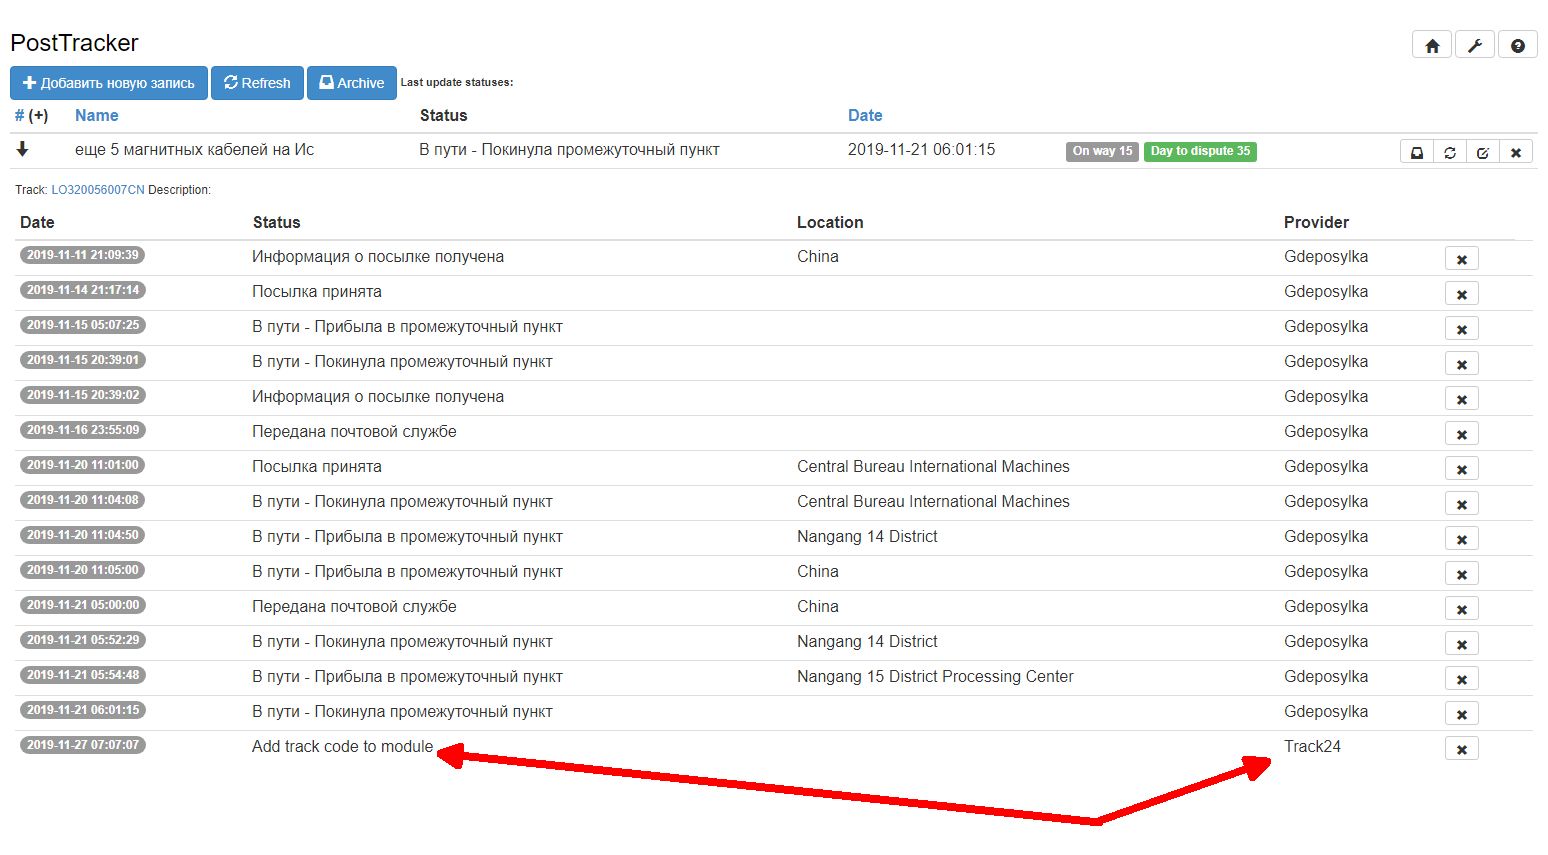Sort parcels by the # column header
Image resolution: width=1548 pixels, height=855 pixels.
tap(20, 115)
